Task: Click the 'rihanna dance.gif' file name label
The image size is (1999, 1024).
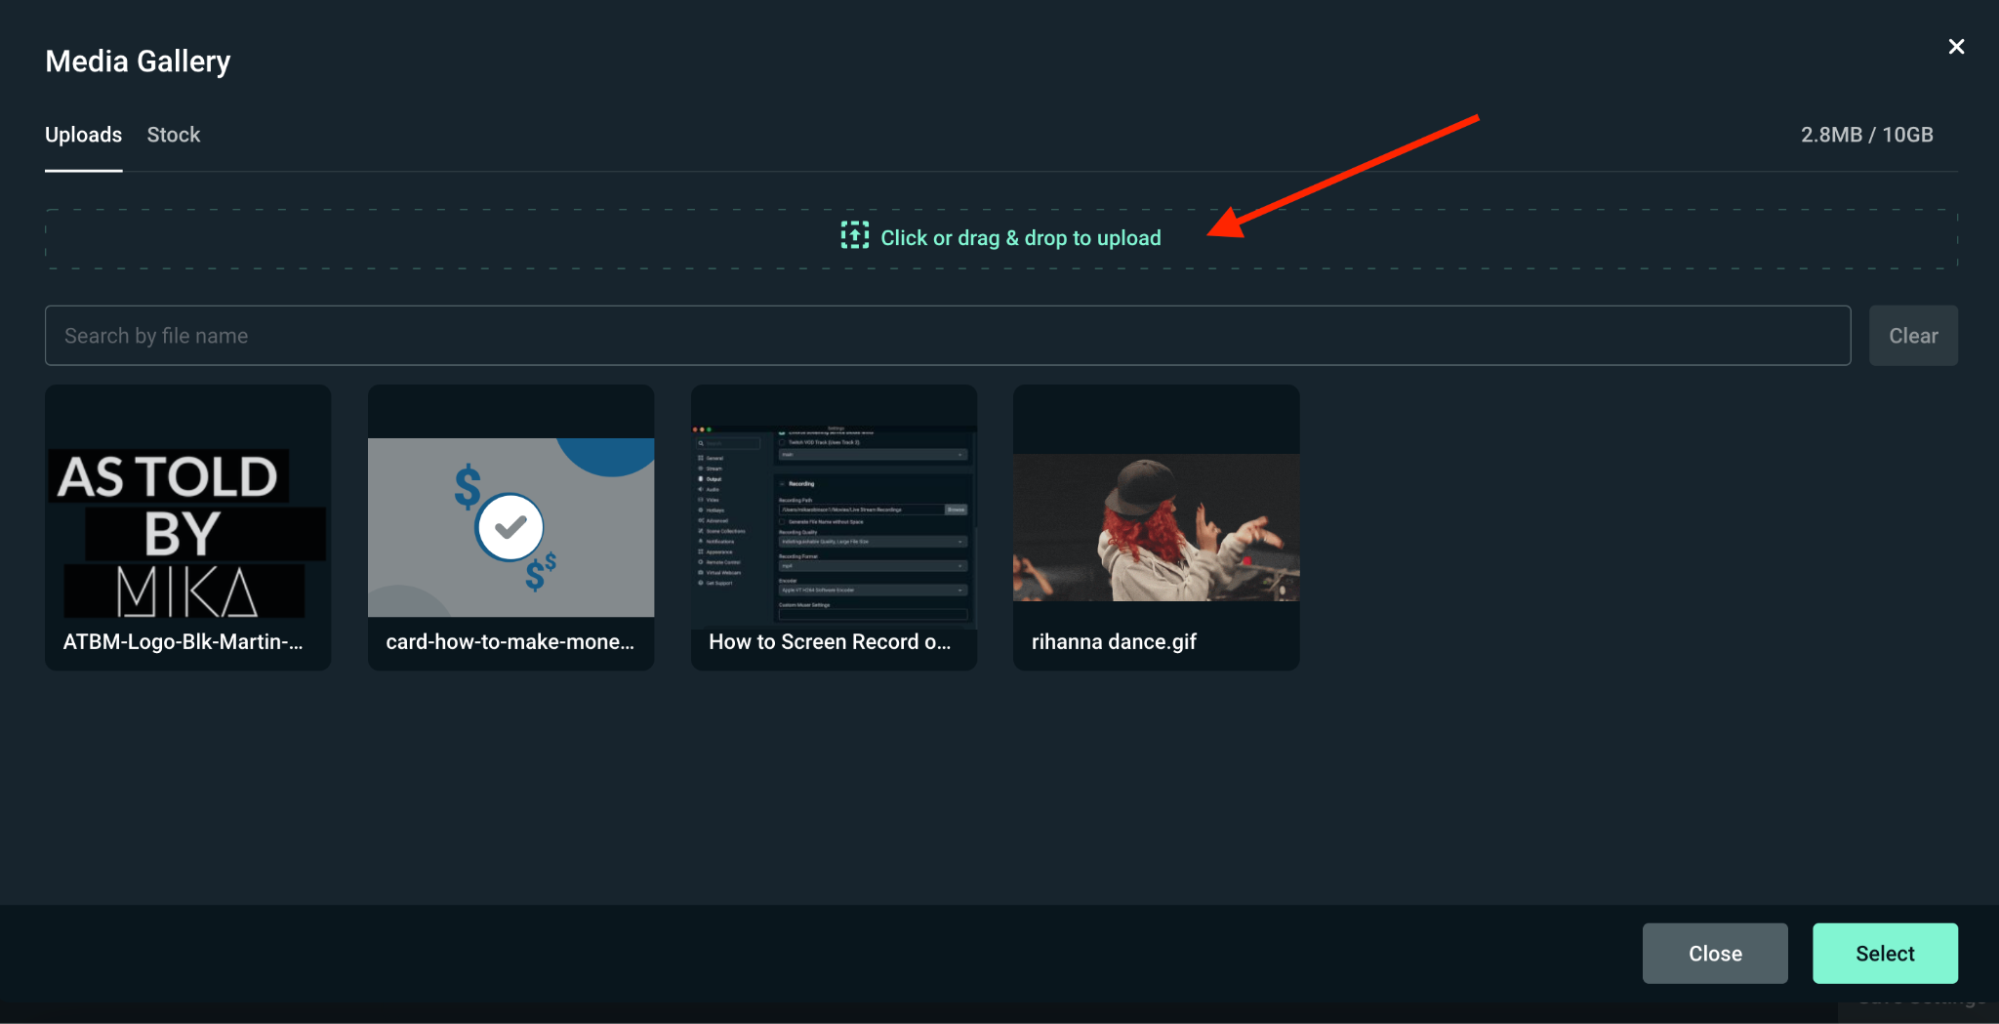Action: [x=1114, y=641]
